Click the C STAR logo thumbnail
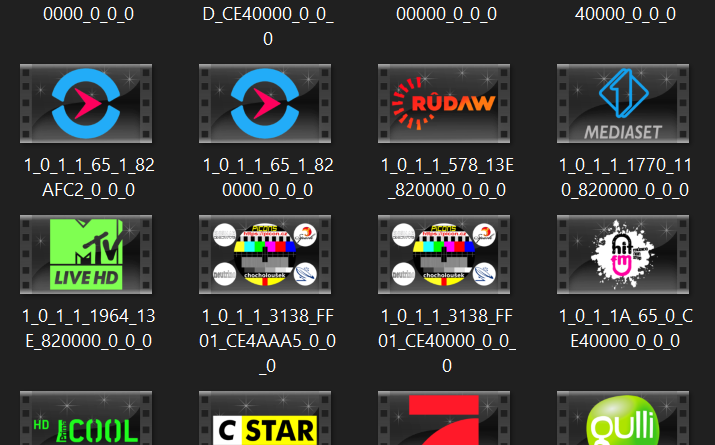Image resolution: width=715 pixels, height=445 pixels. click(x=265, y=418)
